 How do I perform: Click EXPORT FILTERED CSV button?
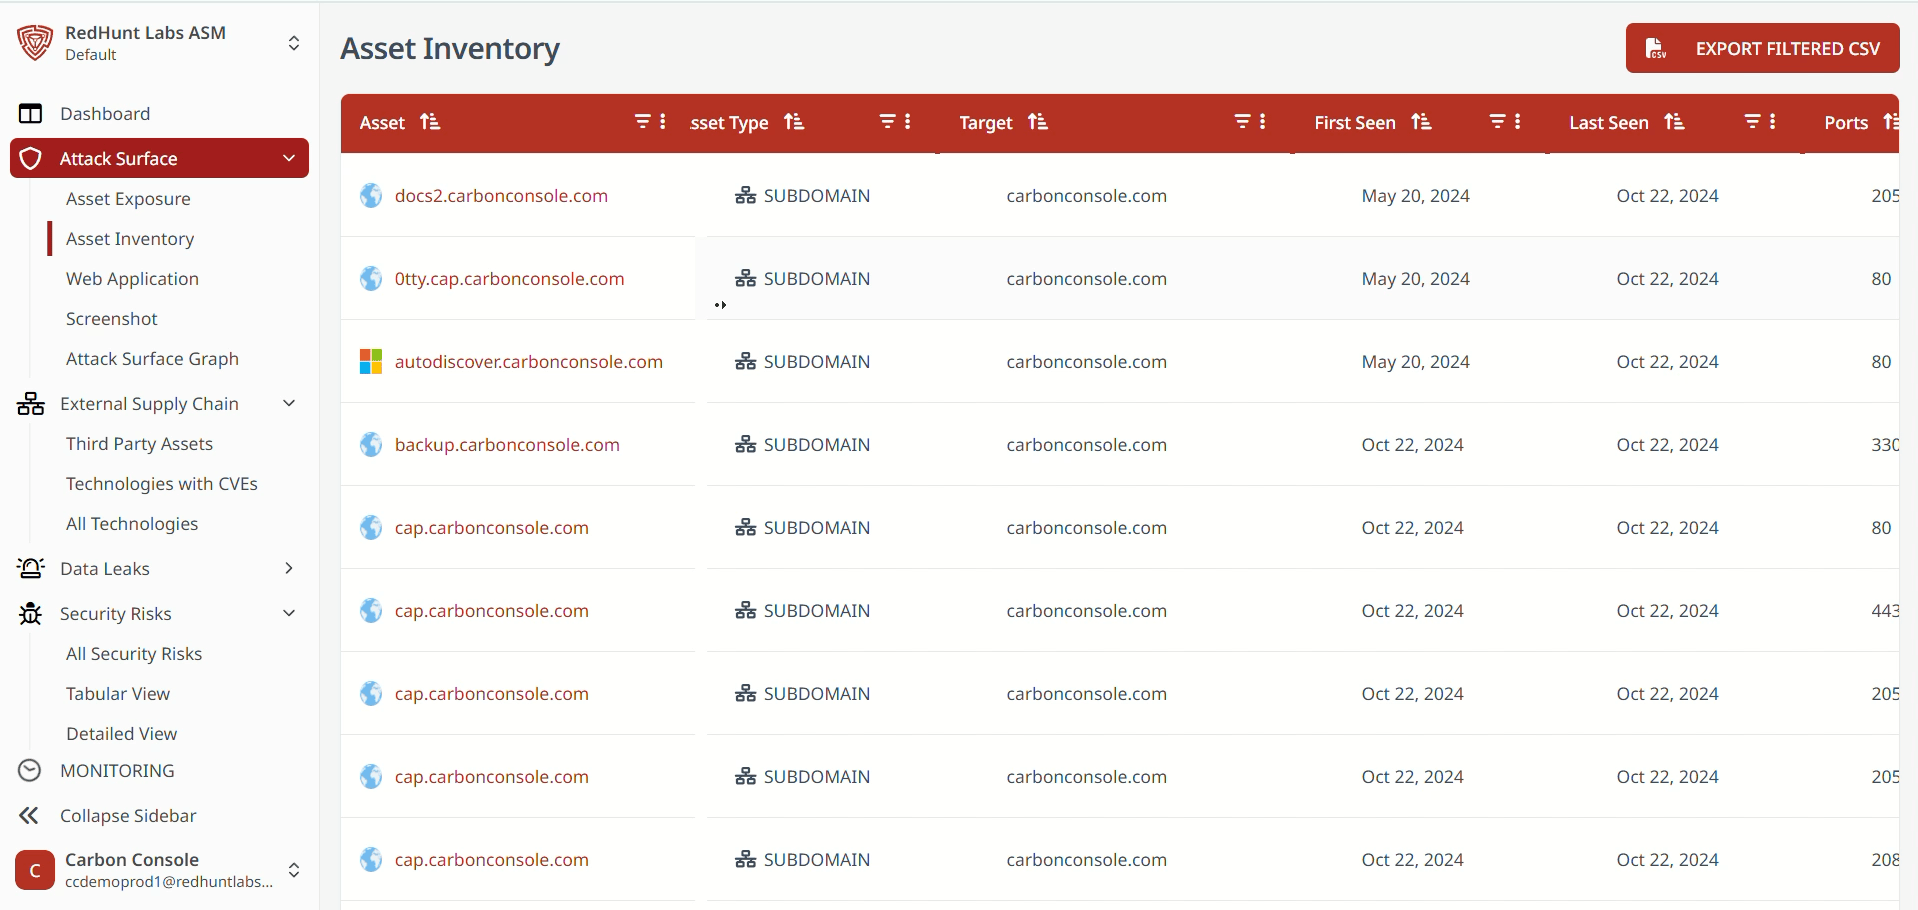point(1762,48)
